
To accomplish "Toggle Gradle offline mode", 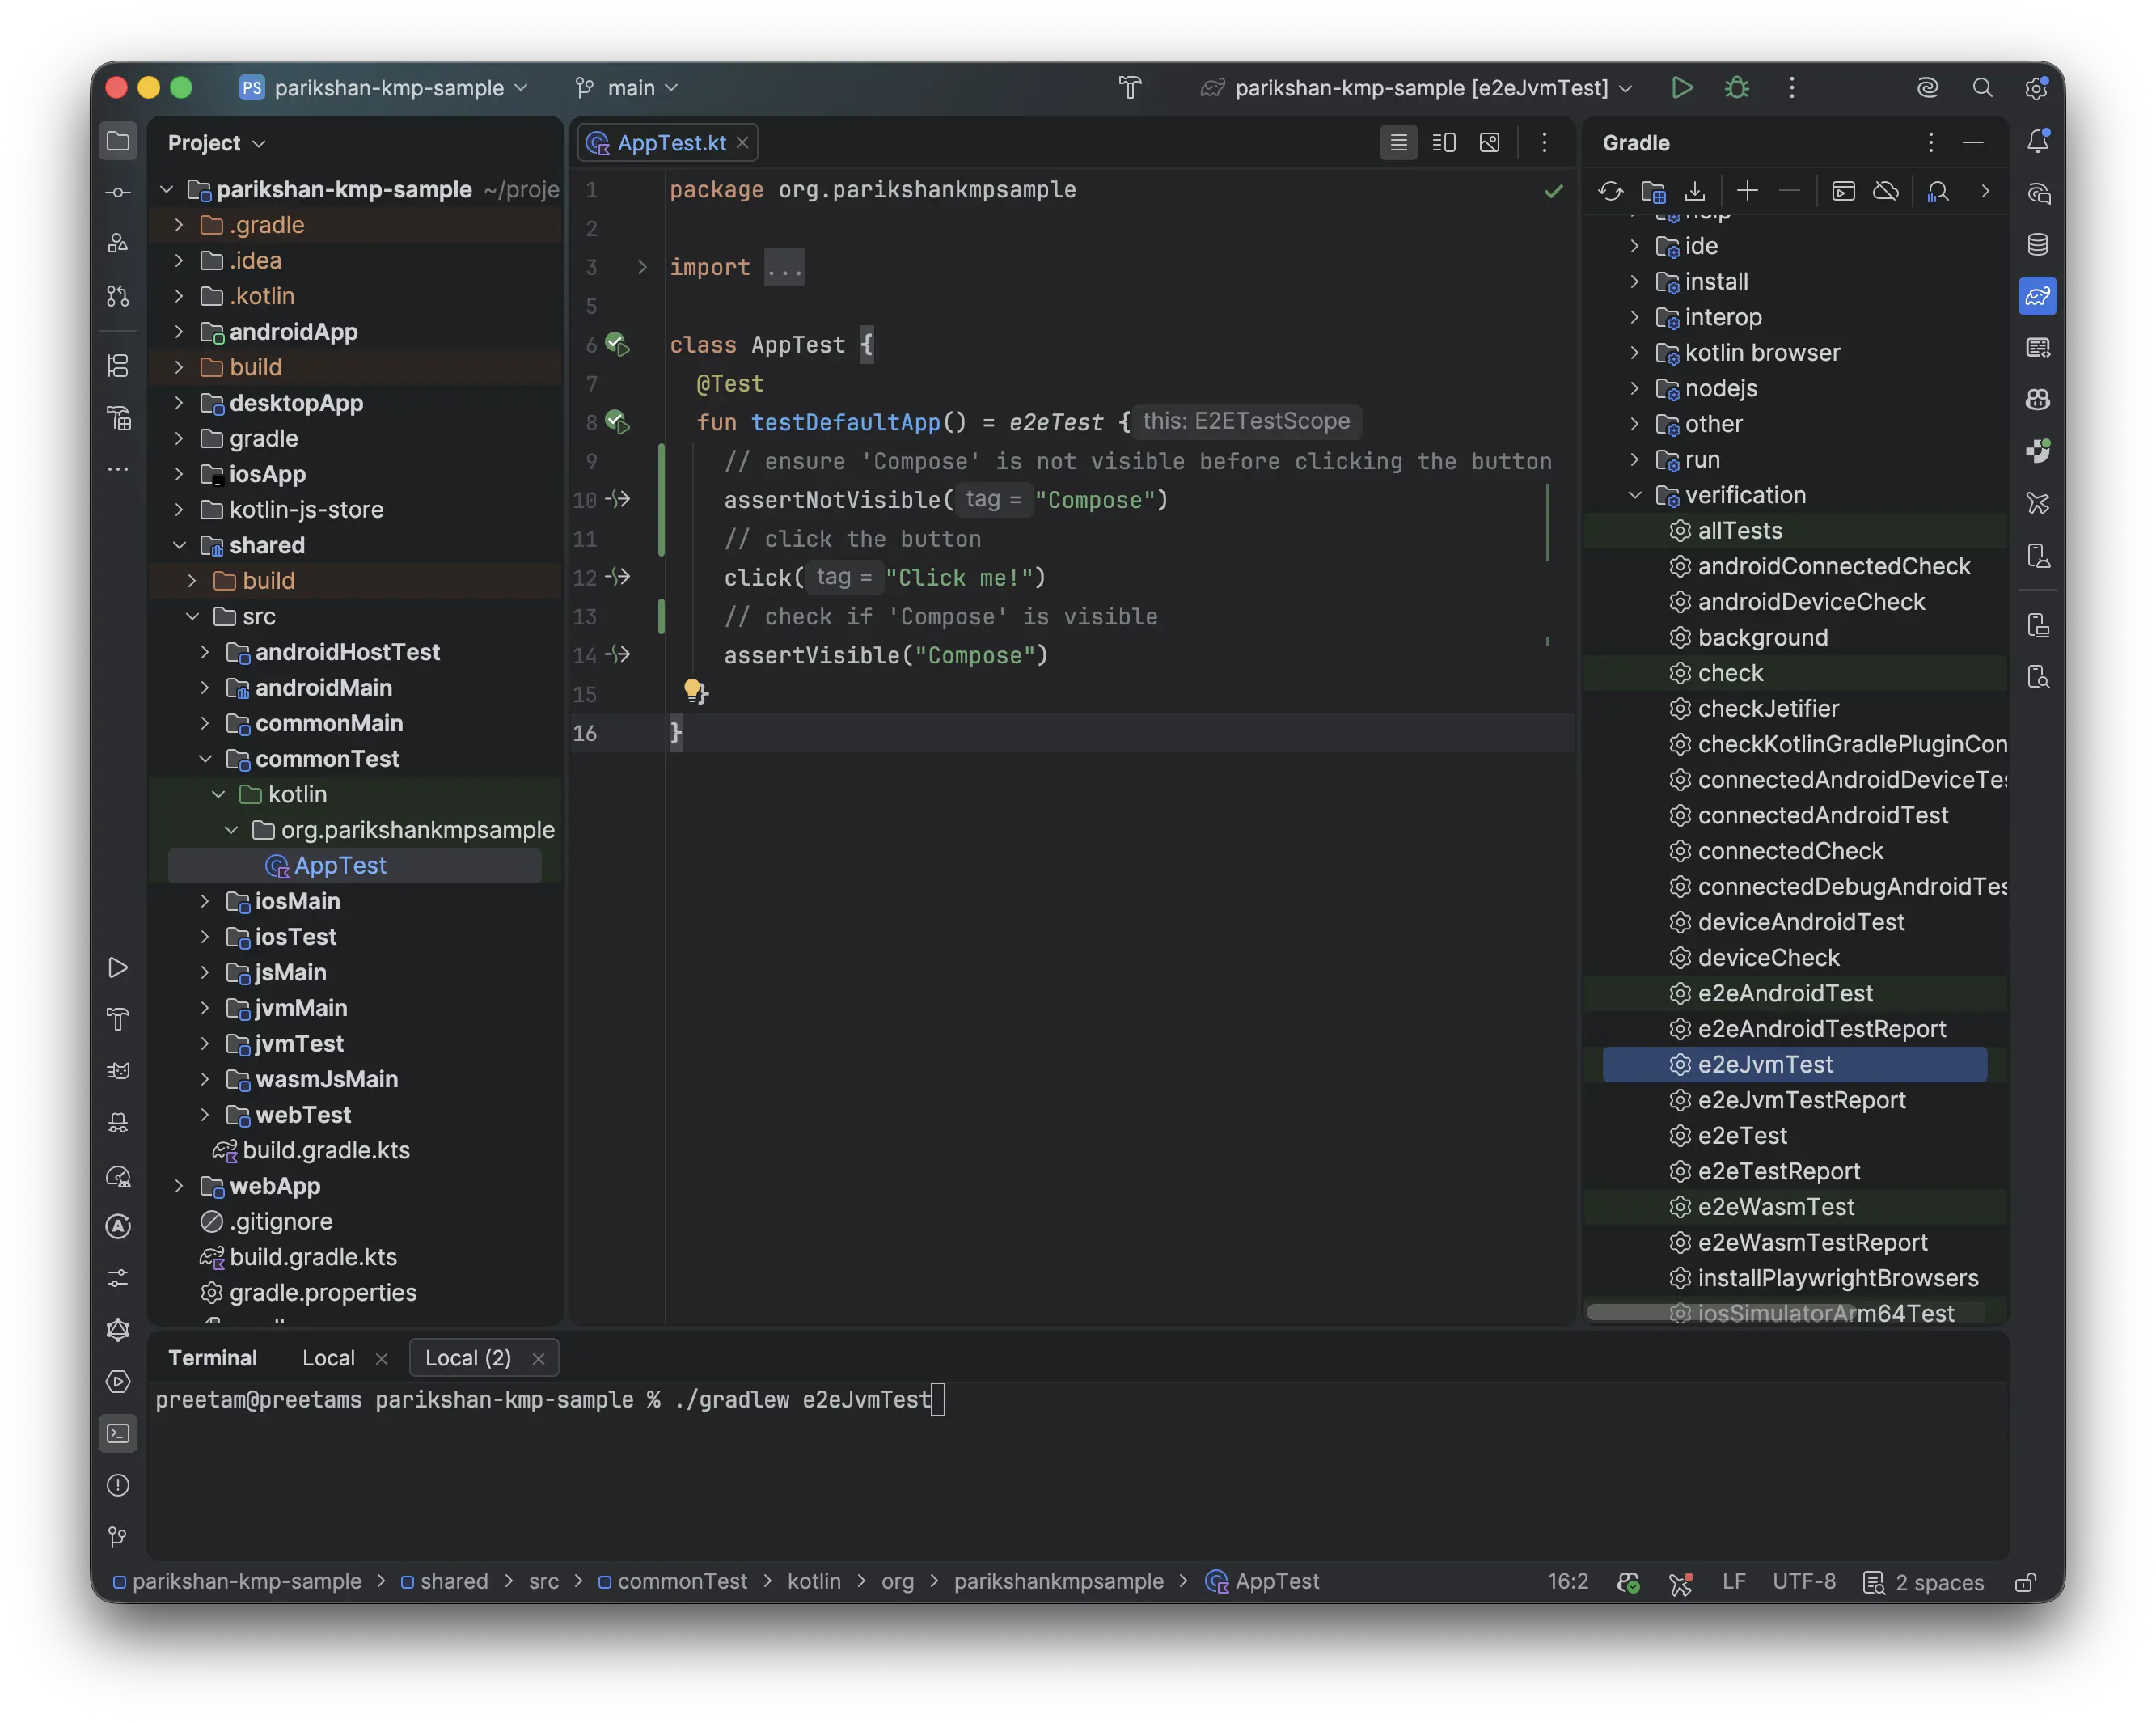I will pos(1886,191).
